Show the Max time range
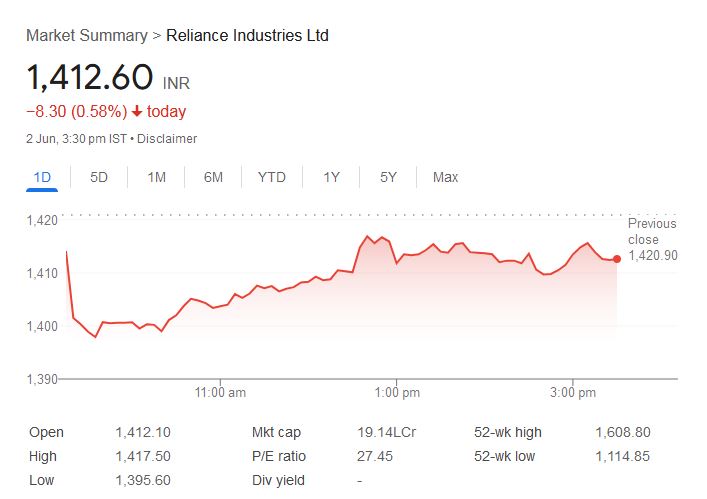This screenshot has height=499, width=707. (x=445, y=177)
